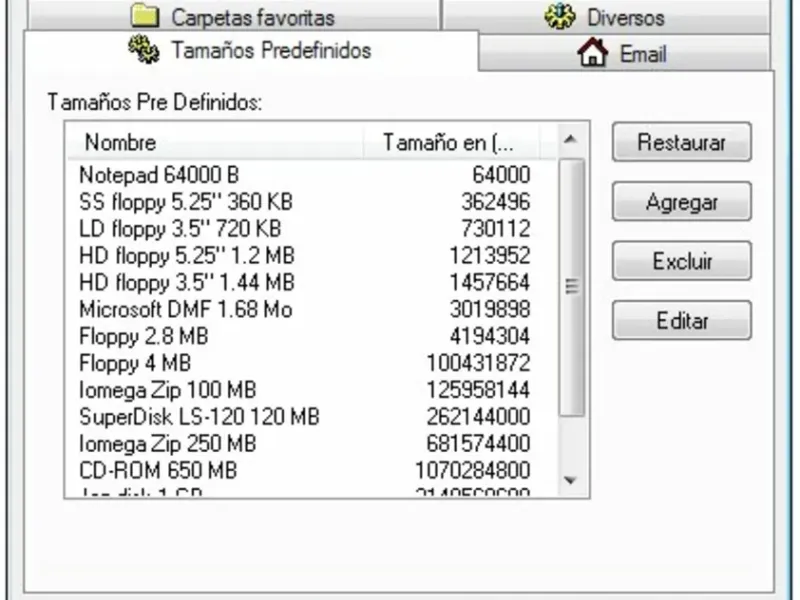The image size is (800, 600).
Task: Sort list by the Nombre column header
Action: click(120, 143)
